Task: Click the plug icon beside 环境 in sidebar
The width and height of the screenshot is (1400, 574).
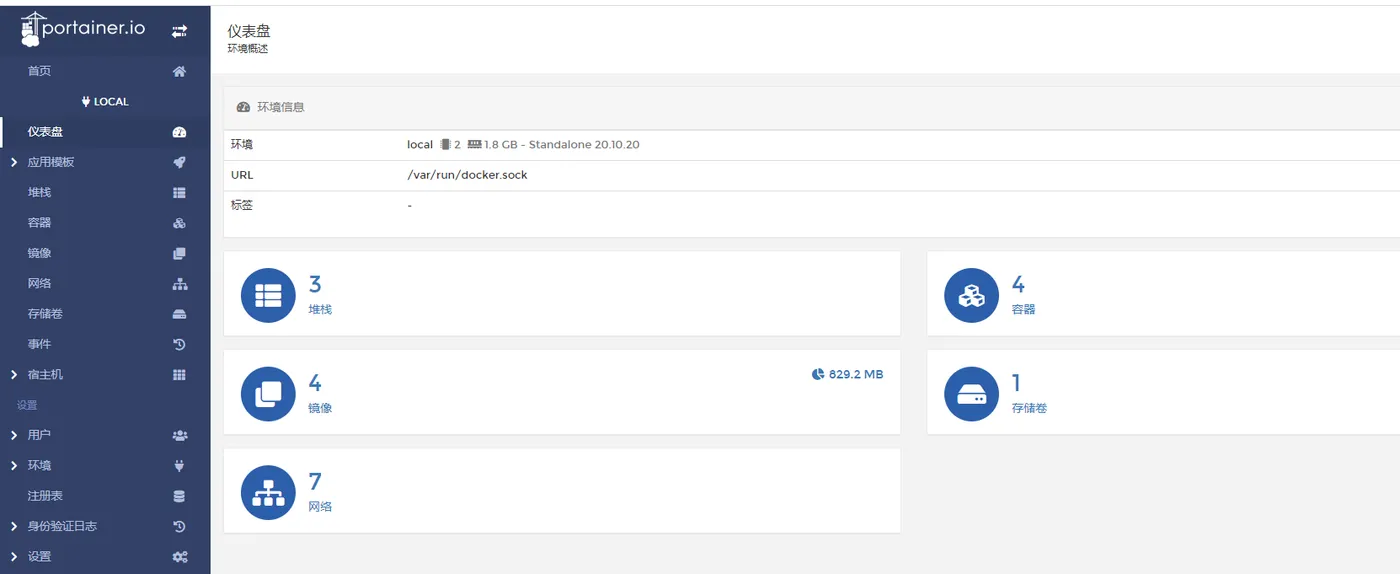Action: click(x=179, y=465)
